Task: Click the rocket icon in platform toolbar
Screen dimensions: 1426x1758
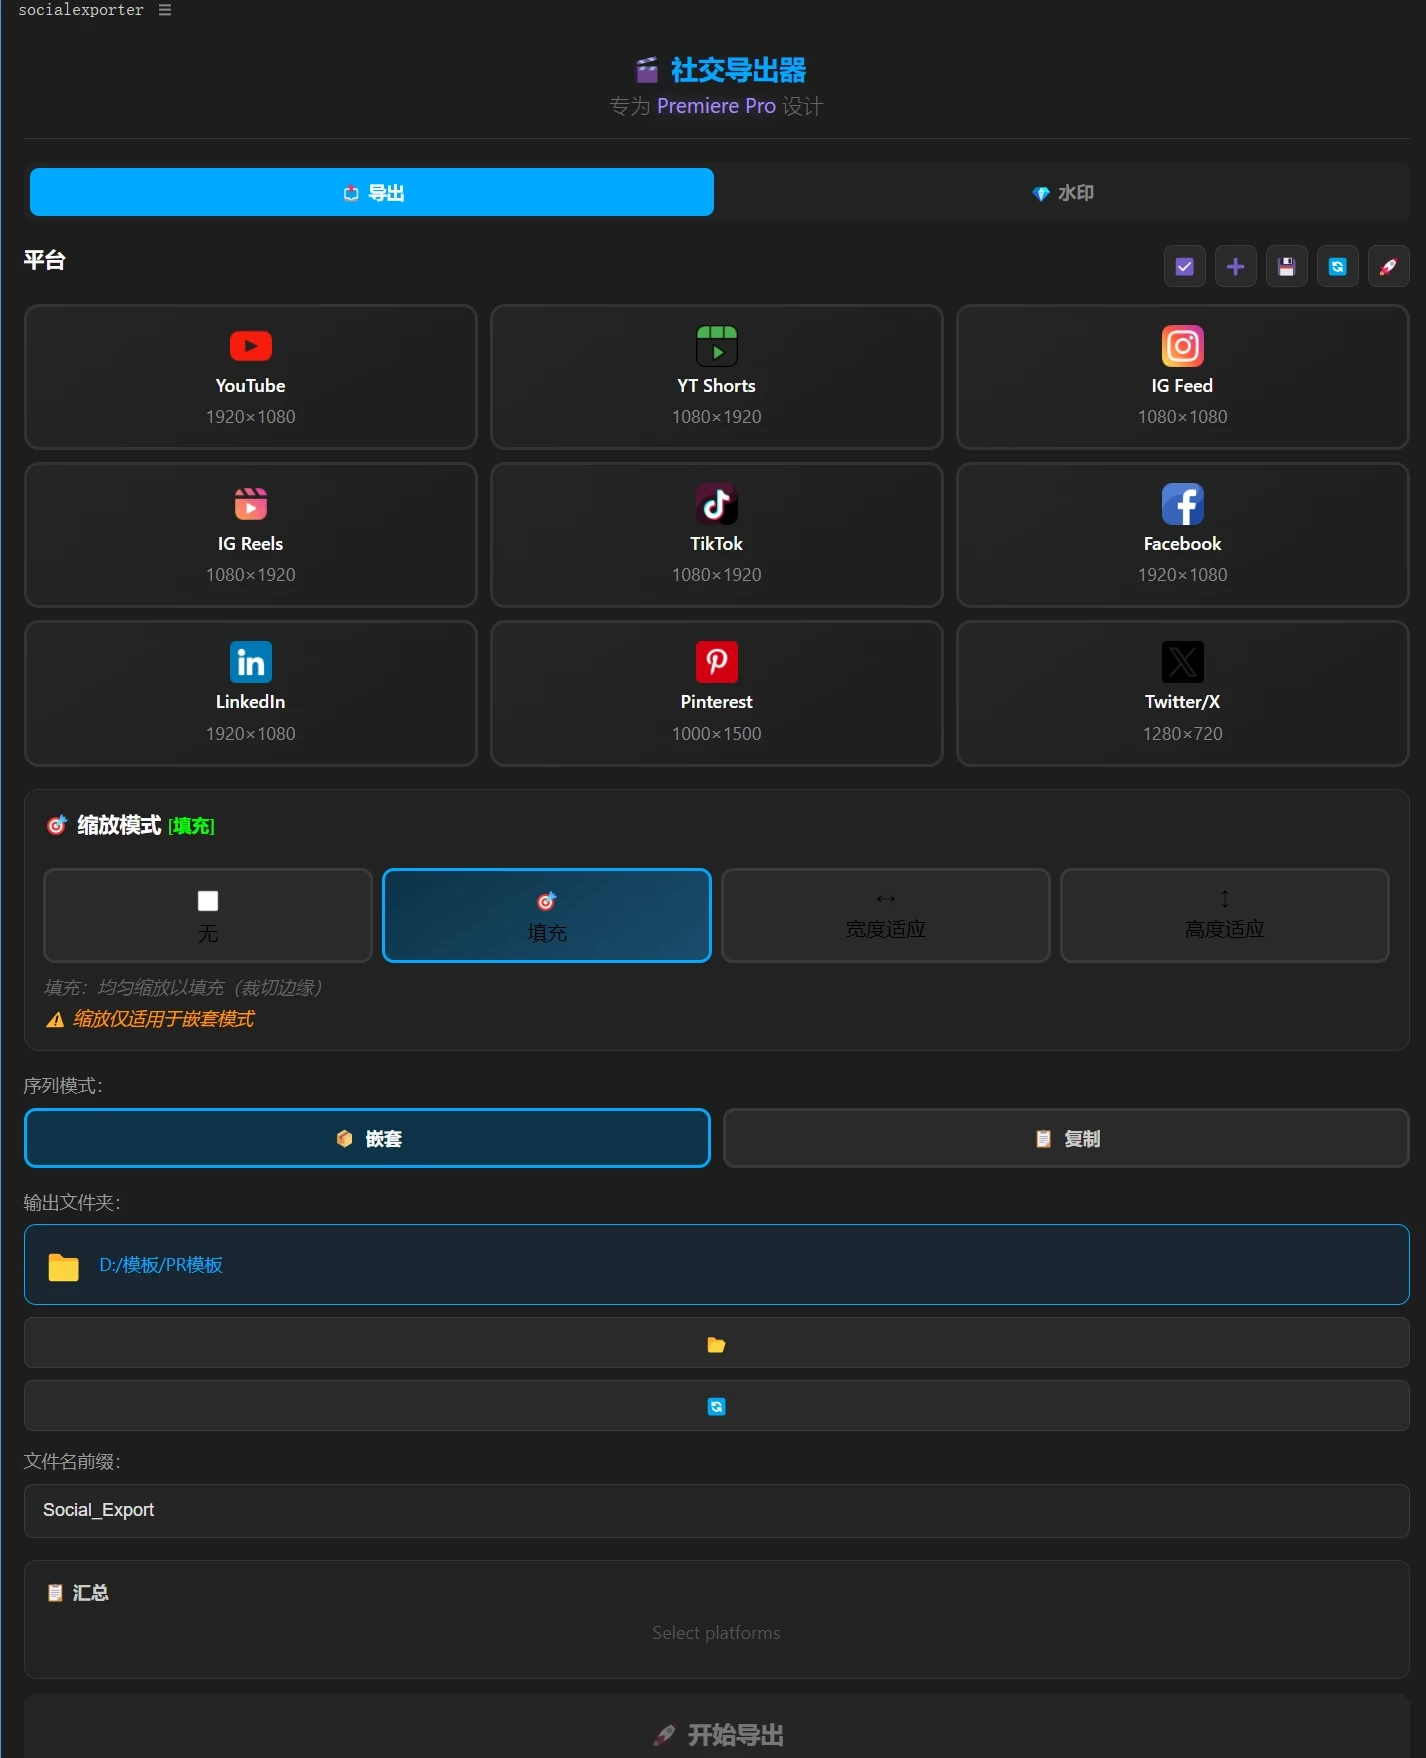Action: coord(1389,266)
